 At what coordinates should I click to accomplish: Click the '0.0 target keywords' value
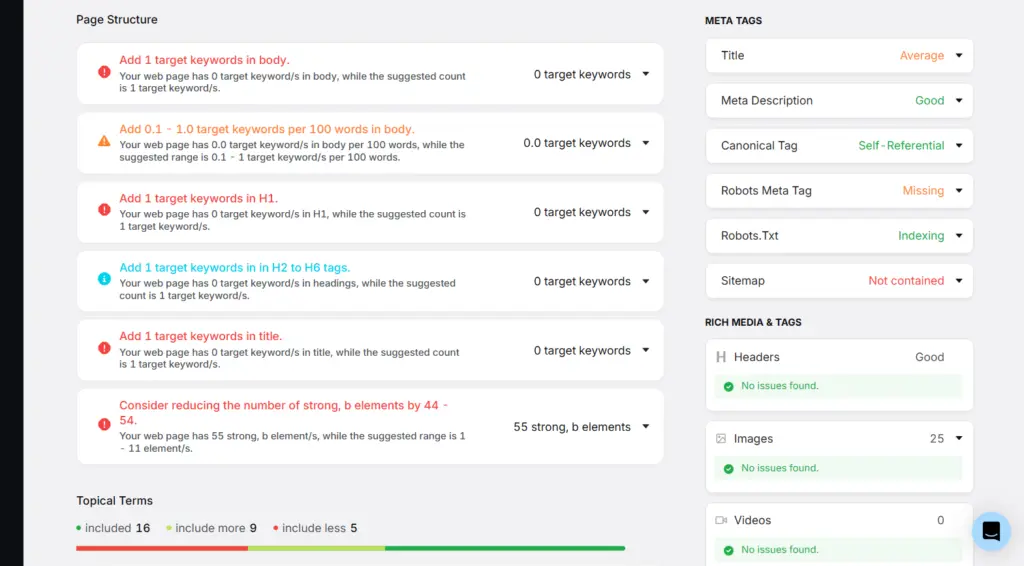point(577,143)
